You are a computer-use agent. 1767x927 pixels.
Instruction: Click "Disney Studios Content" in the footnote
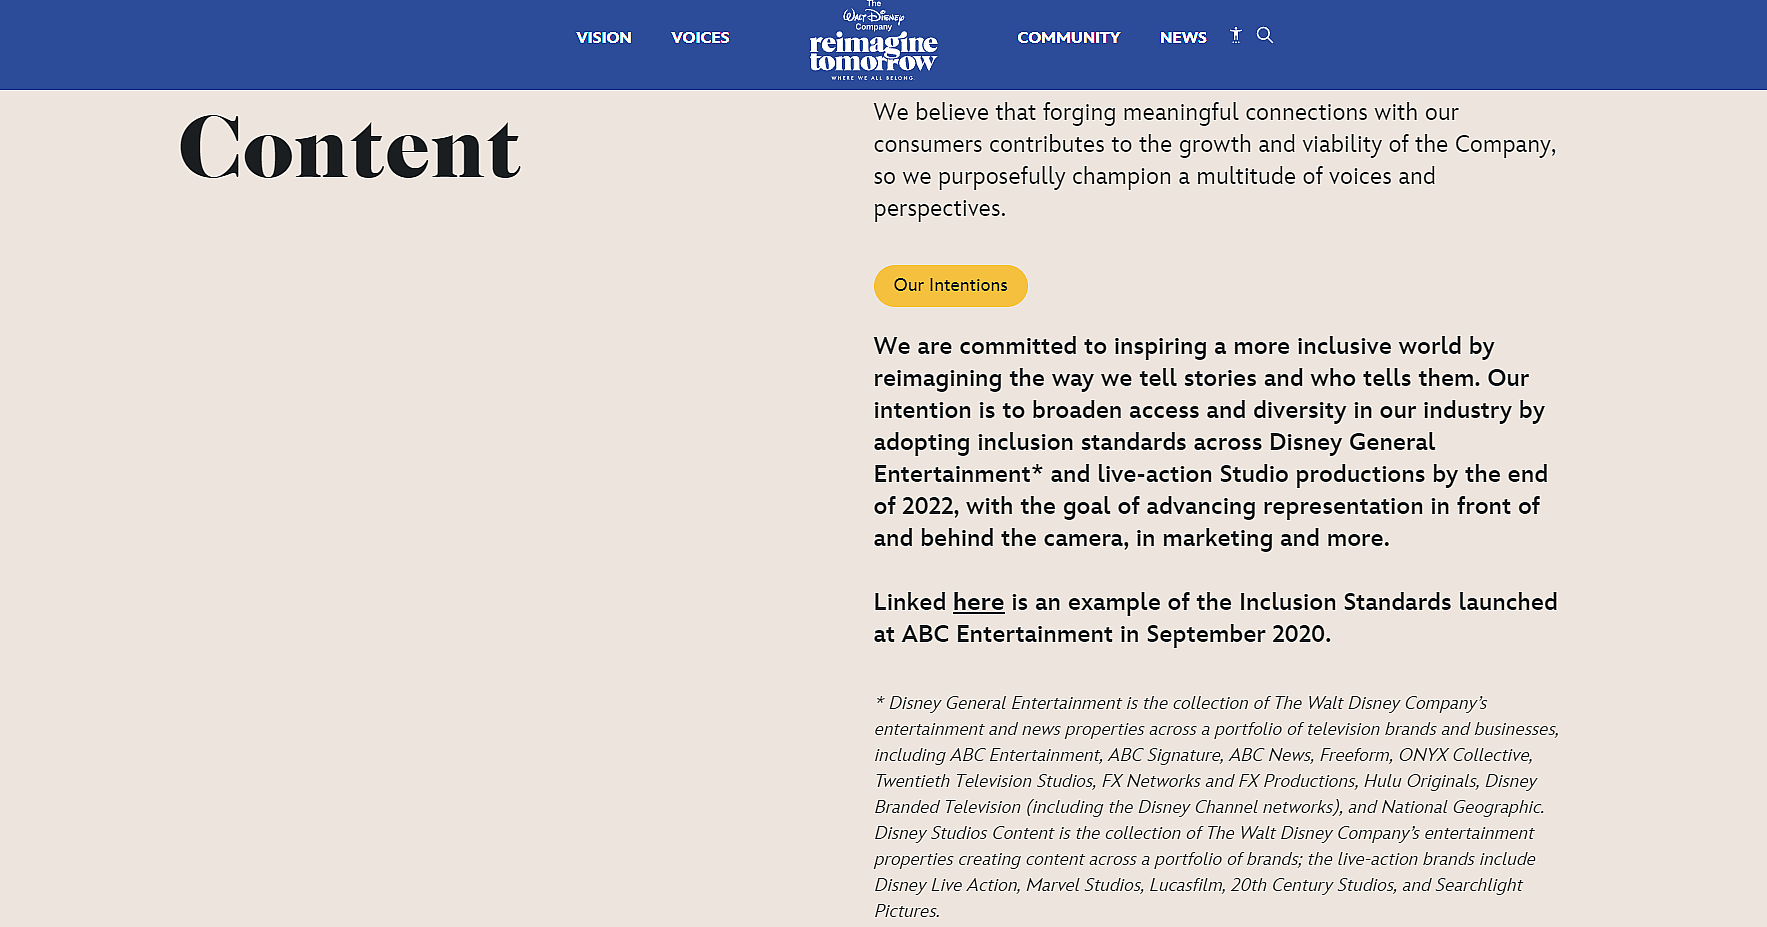point(964,833)
